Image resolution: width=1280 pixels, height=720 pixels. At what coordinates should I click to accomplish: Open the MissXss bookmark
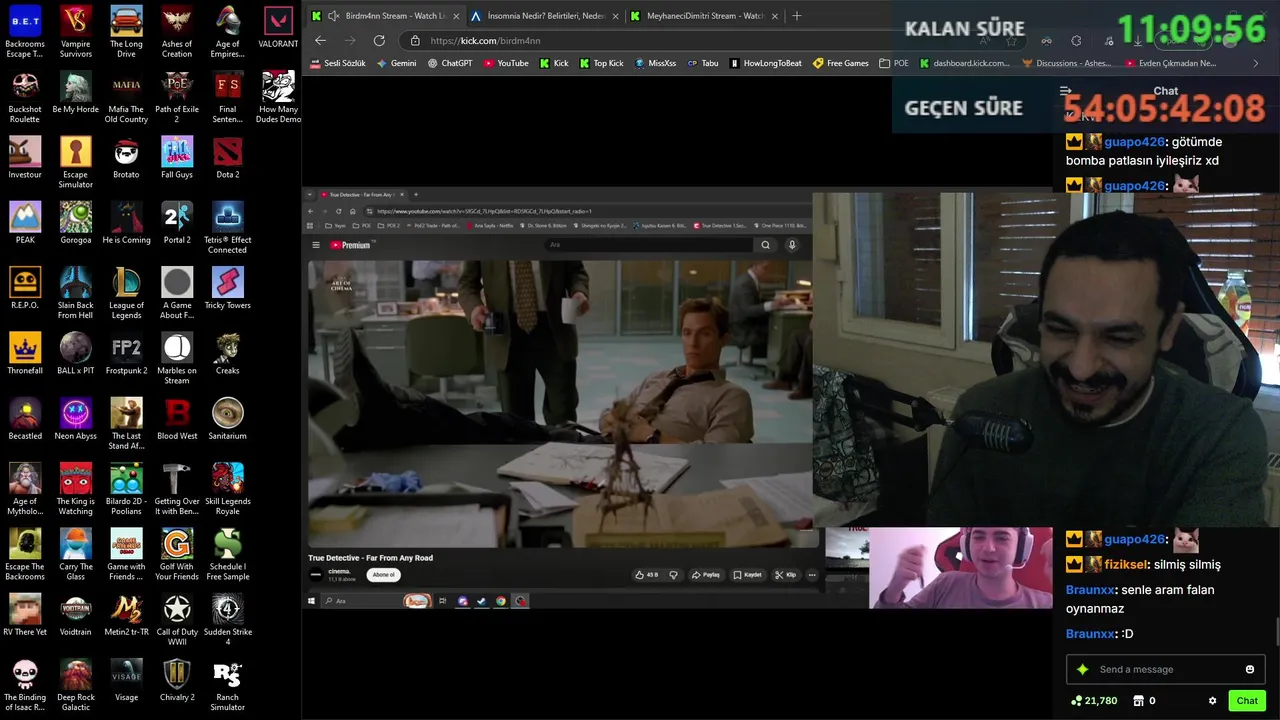coord(655,63)
